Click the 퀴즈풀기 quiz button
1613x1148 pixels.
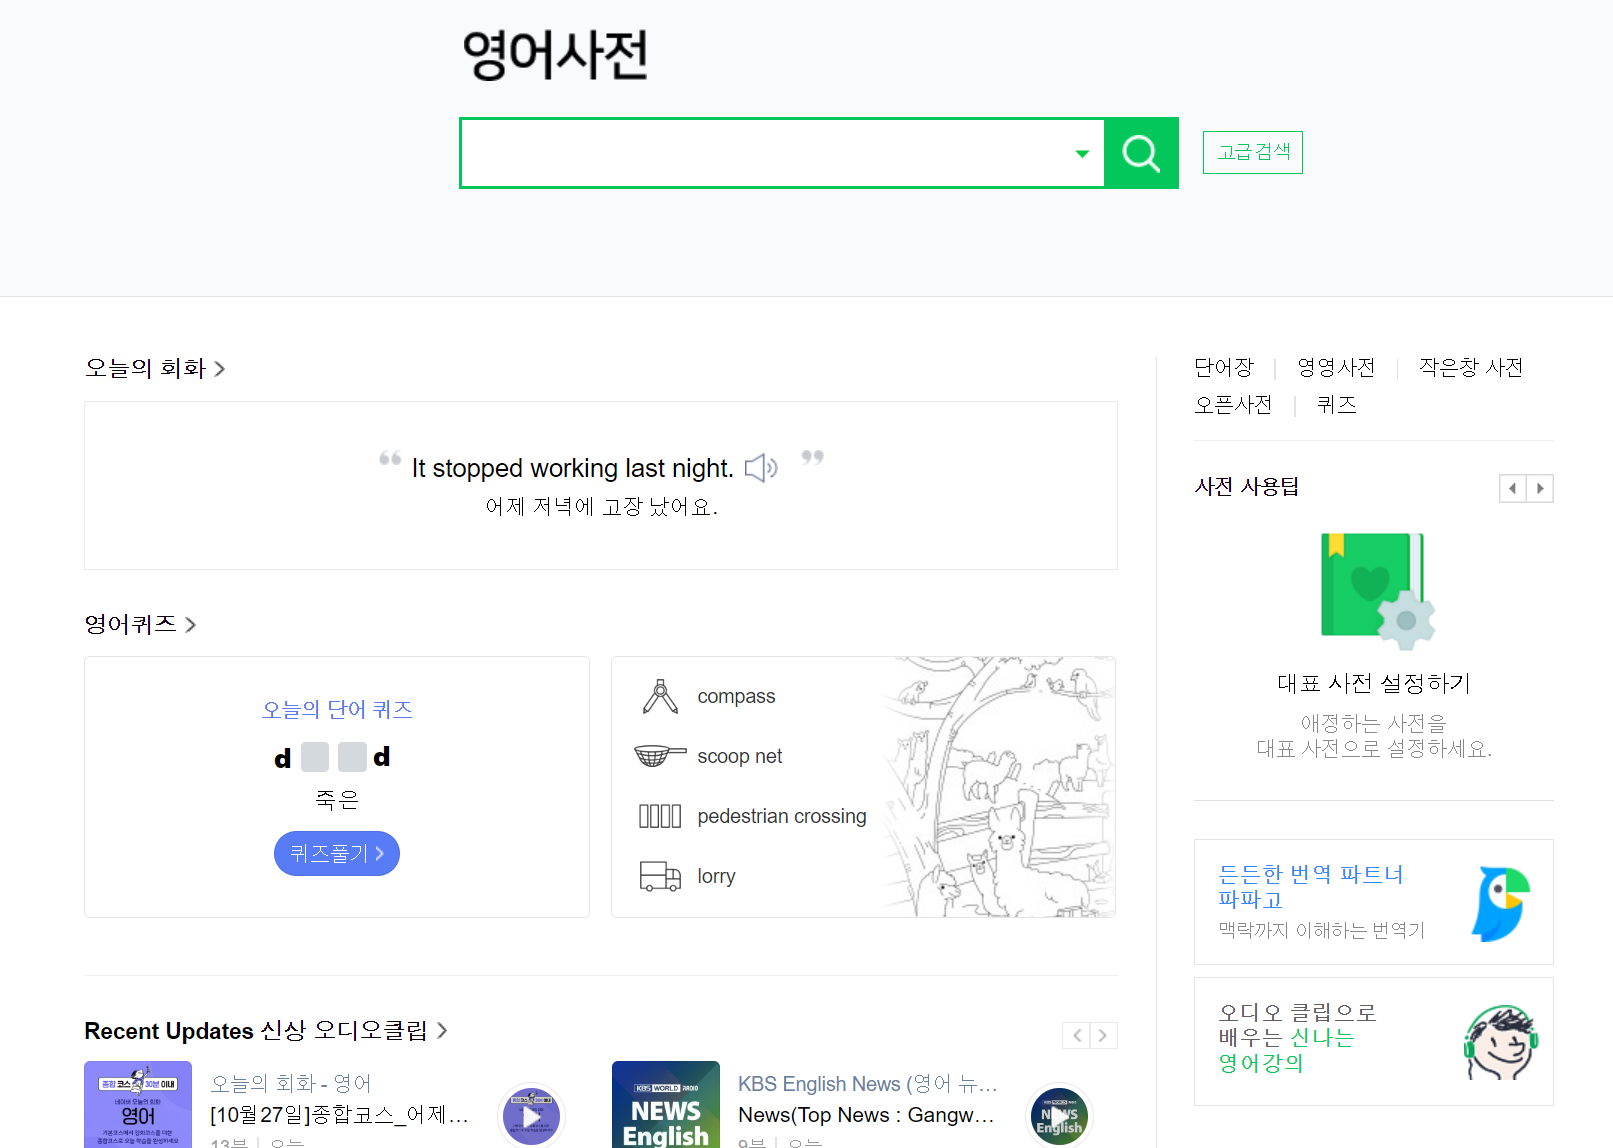coord(337,853)
